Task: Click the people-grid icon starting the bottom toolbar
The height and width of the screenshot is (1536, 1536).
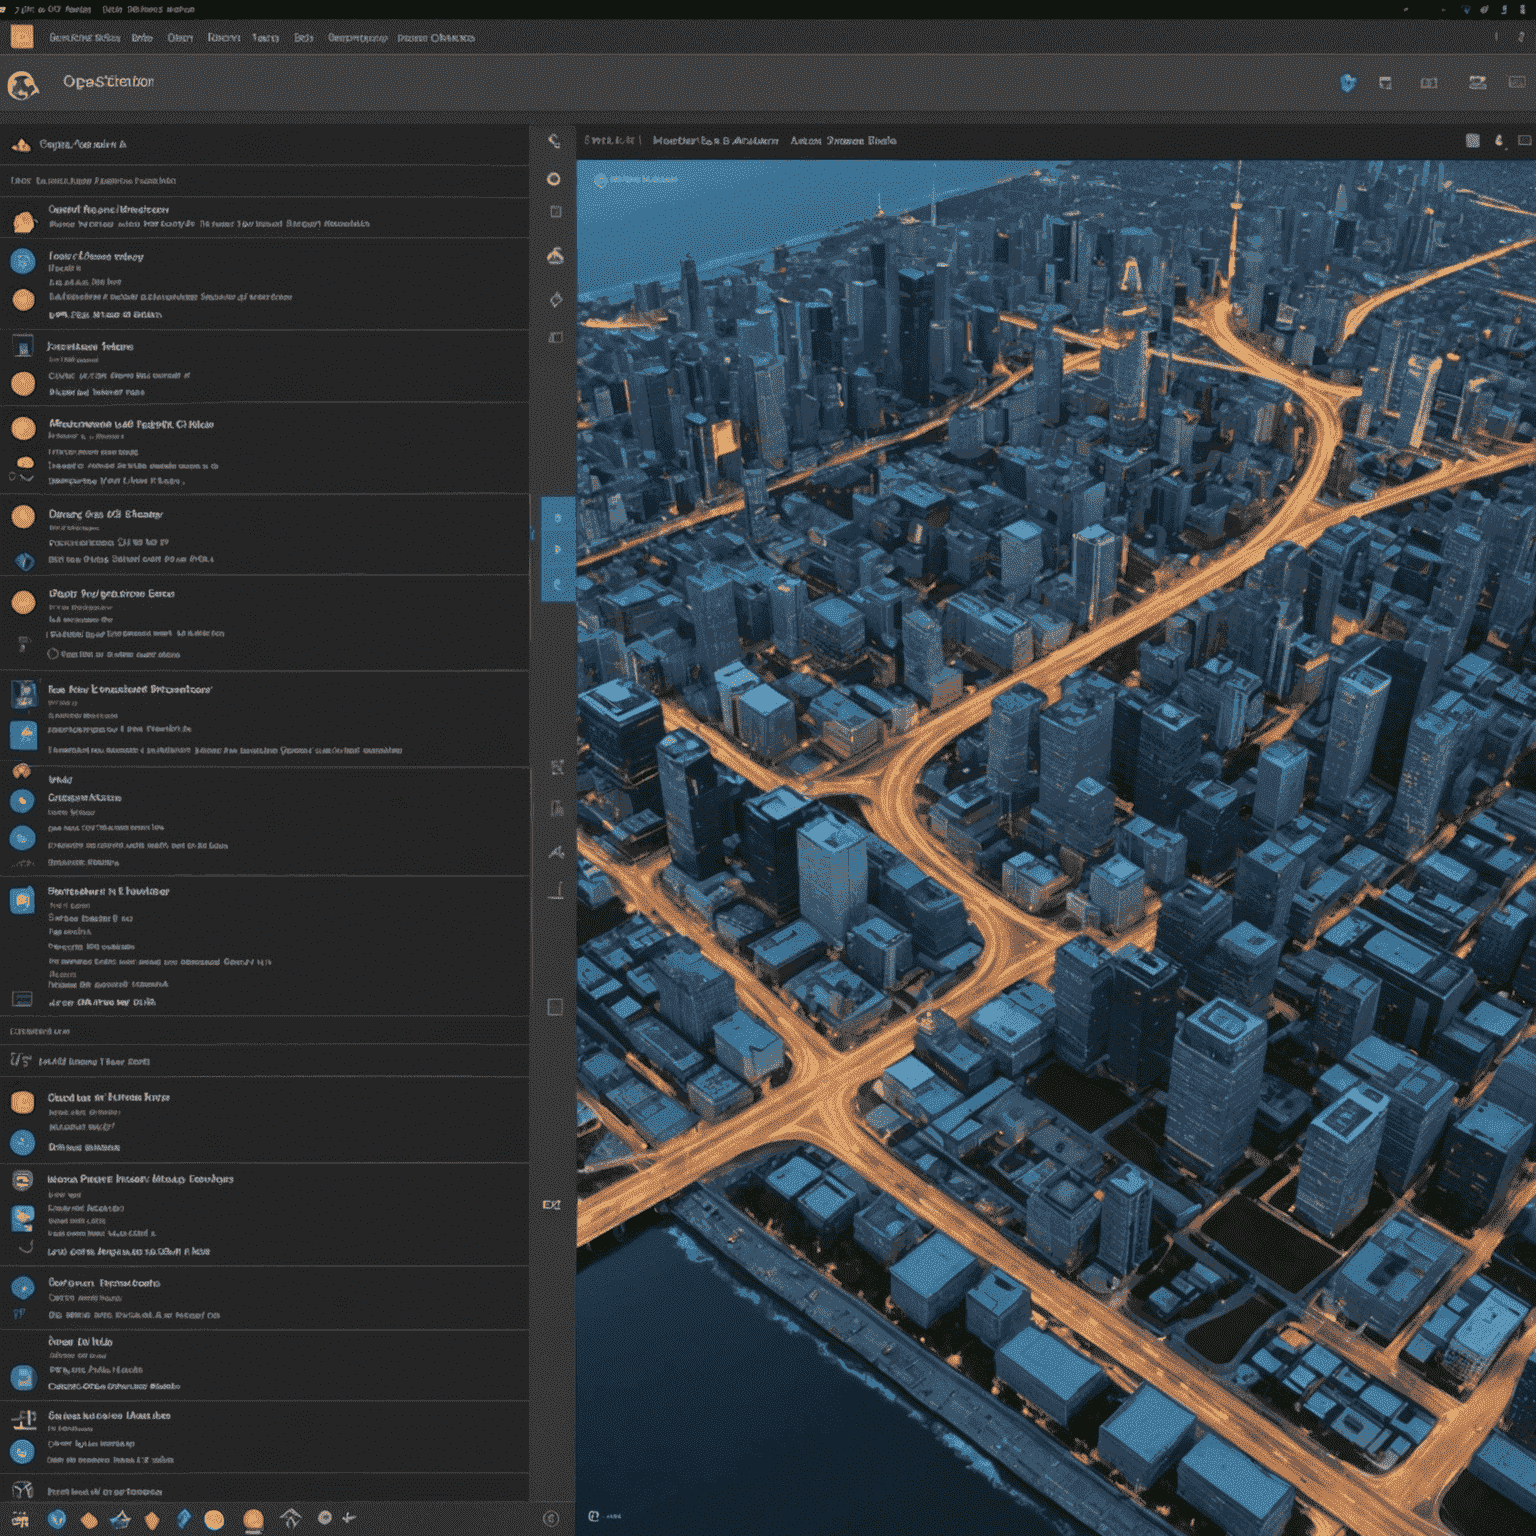Action: coord(20,1519)
